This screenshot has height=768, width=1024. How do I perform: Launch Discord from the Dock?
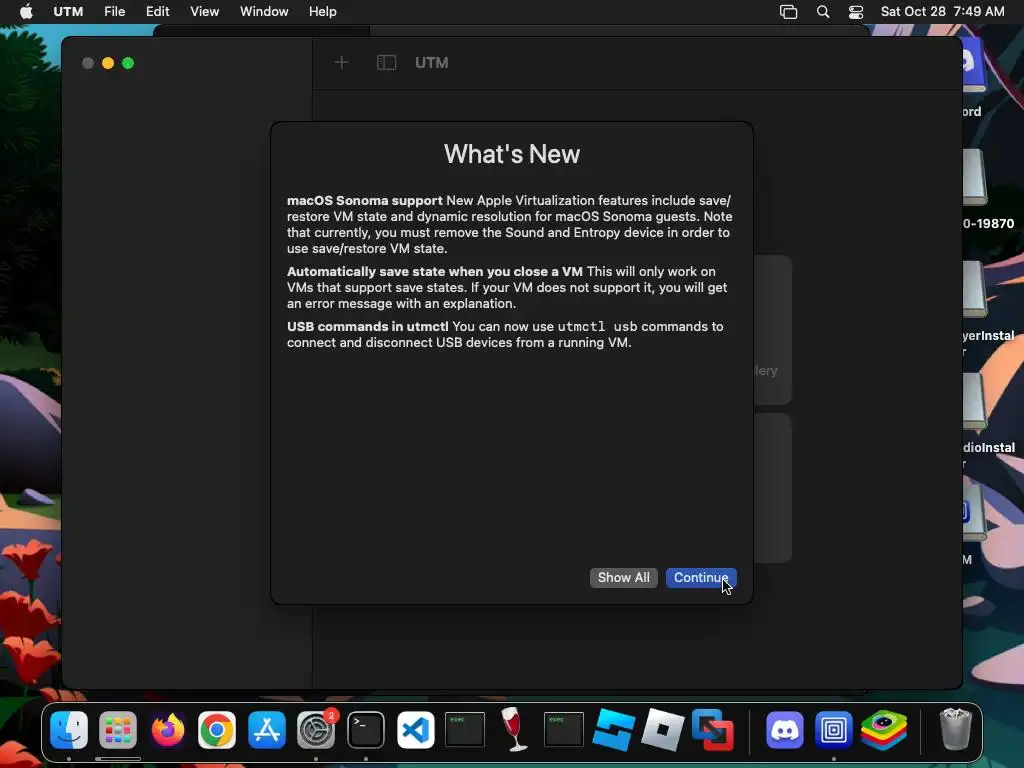pyautogui.click(x=784, y=729)
